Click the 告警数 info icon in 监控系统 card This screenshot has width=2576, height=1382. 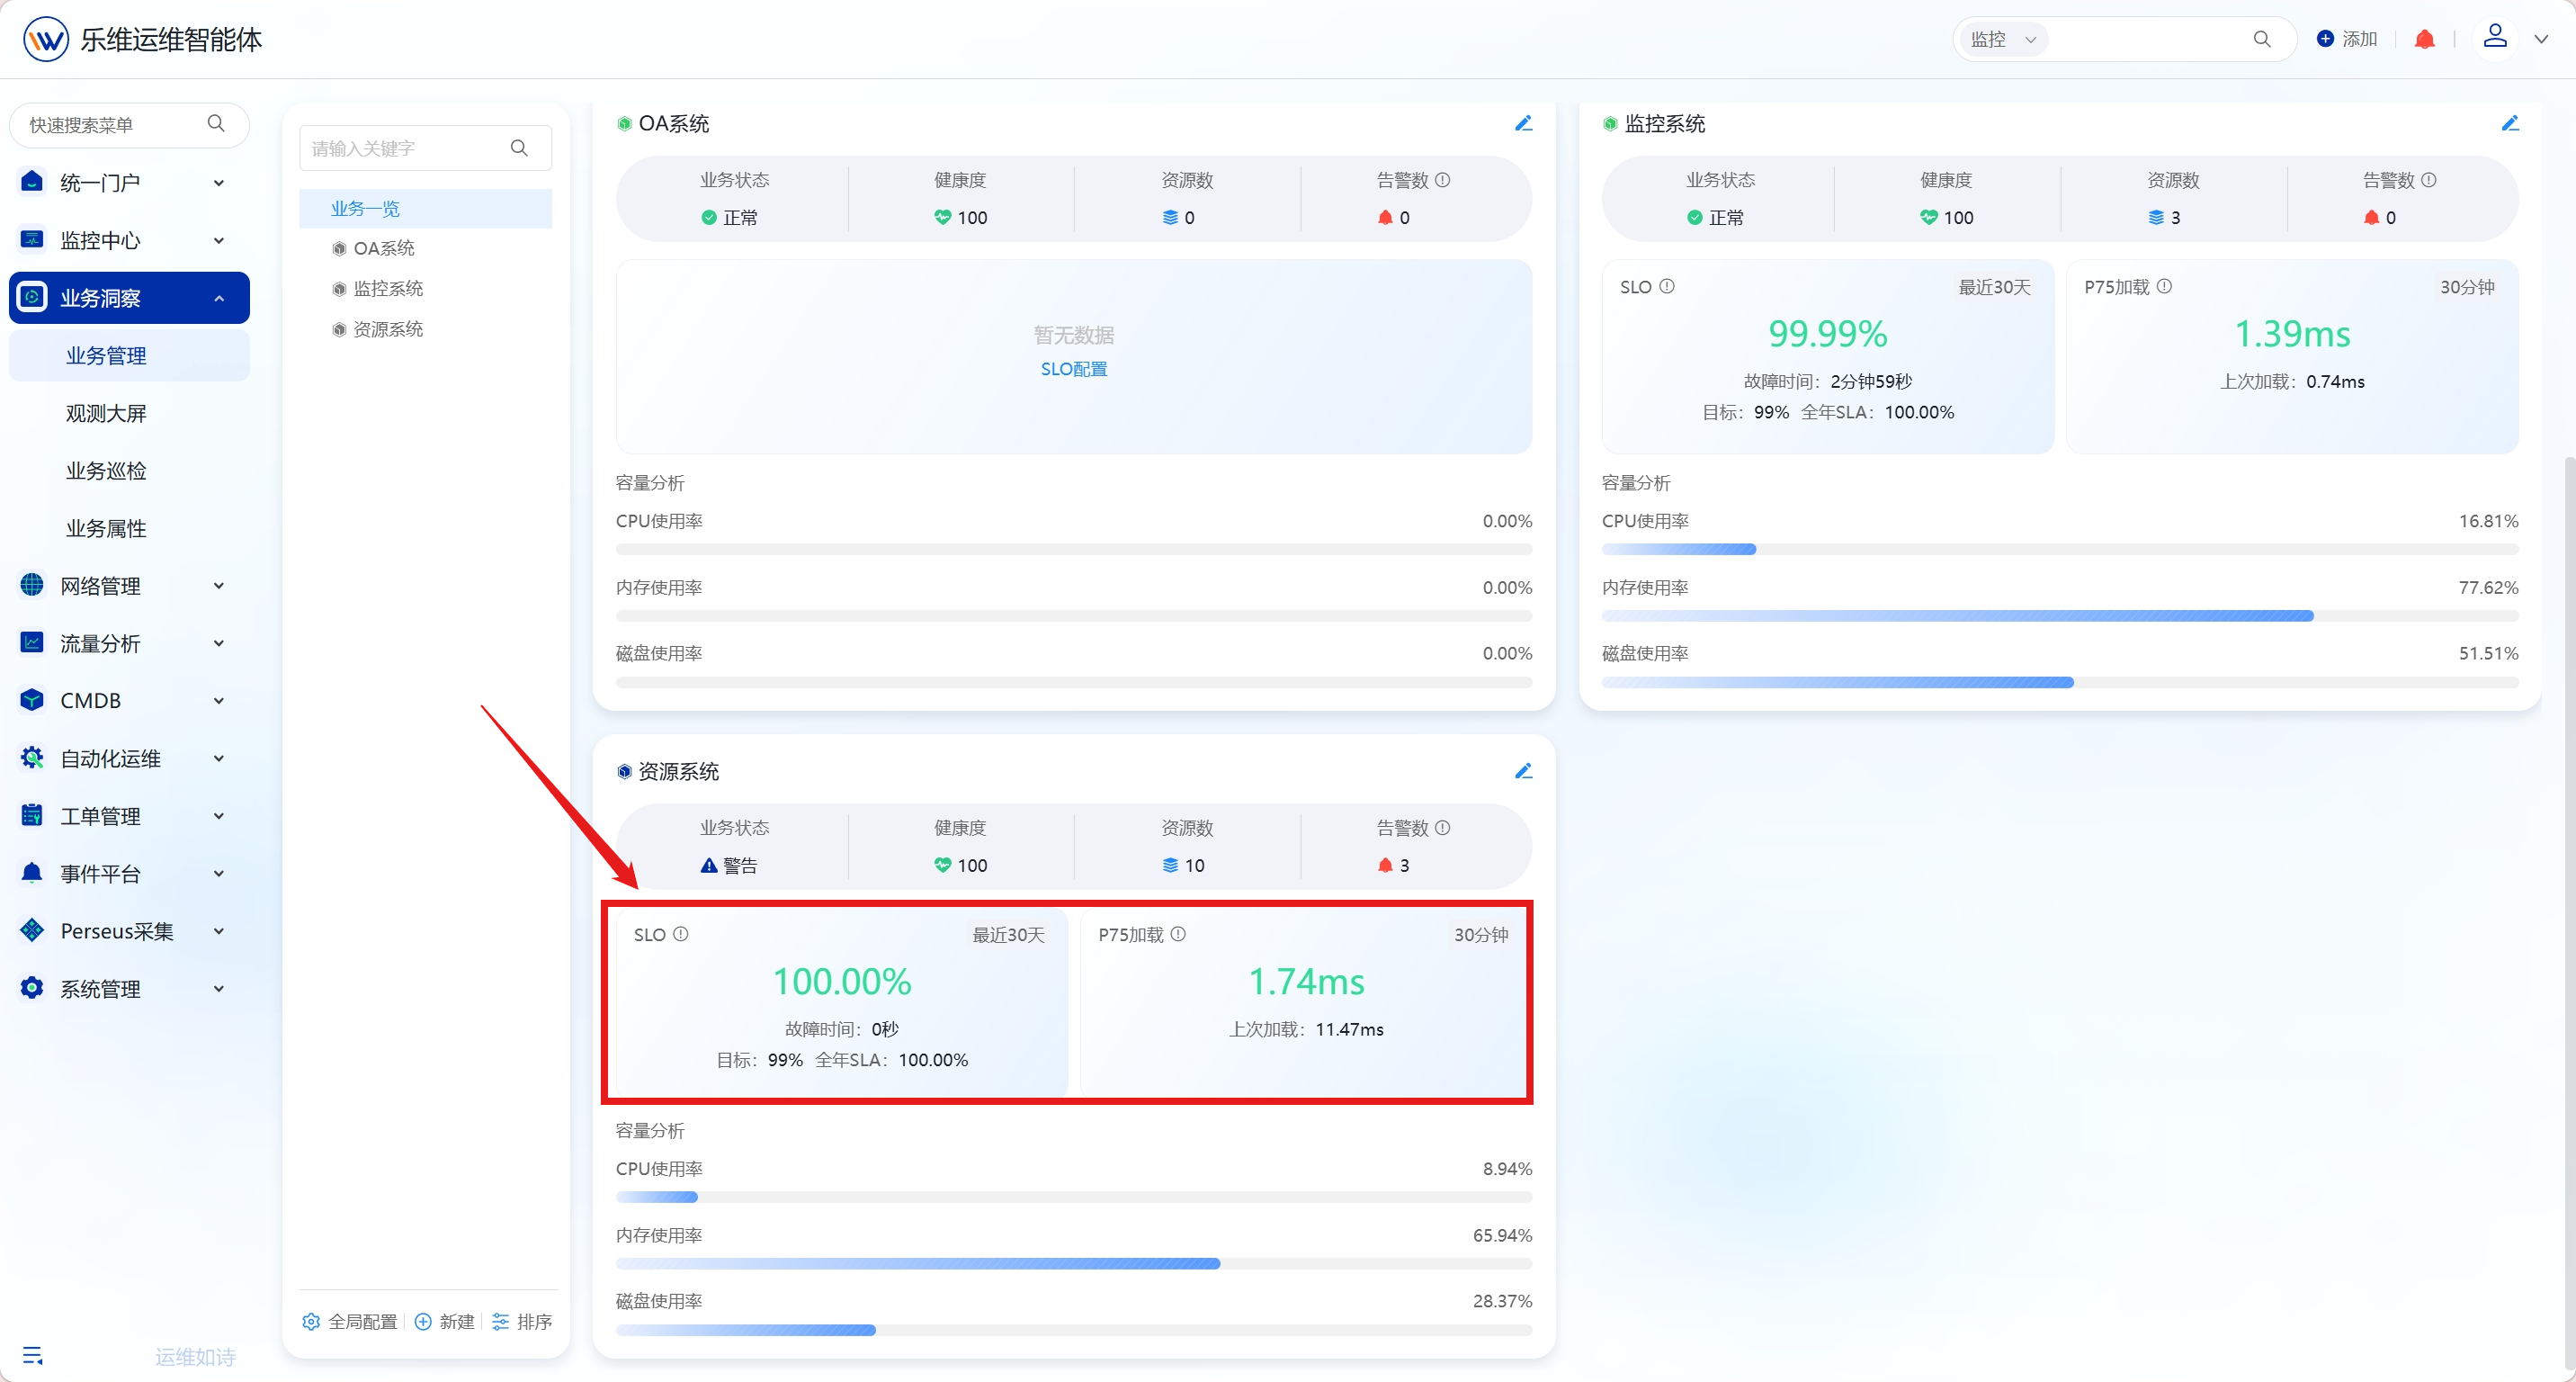pos(2429,180)
